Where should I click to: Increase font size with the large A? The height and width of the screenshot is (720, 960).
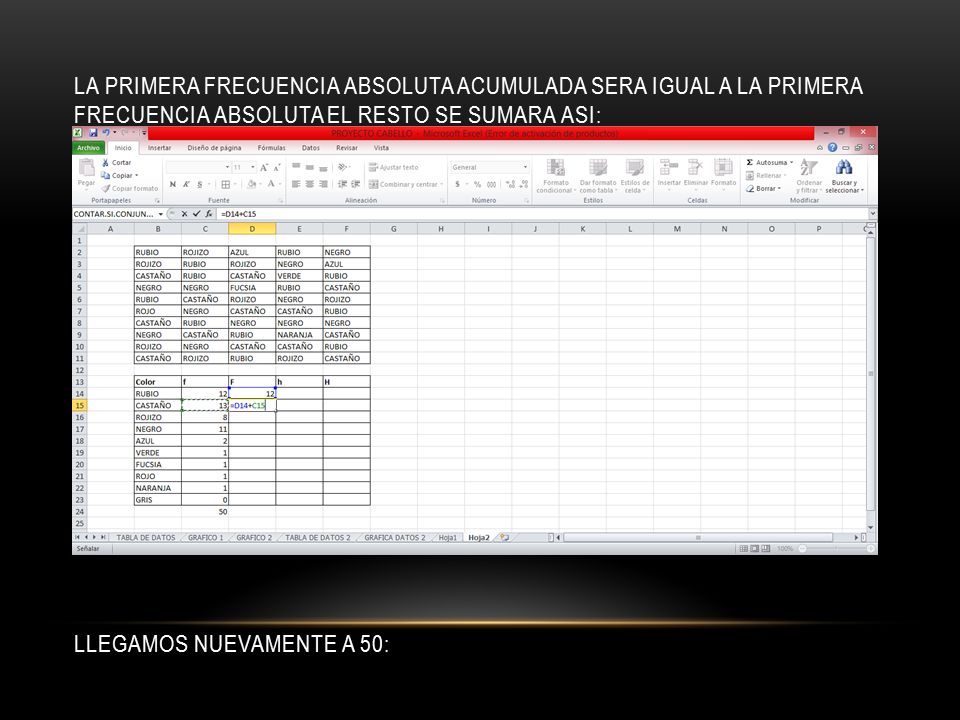click(x=264, y=167)
